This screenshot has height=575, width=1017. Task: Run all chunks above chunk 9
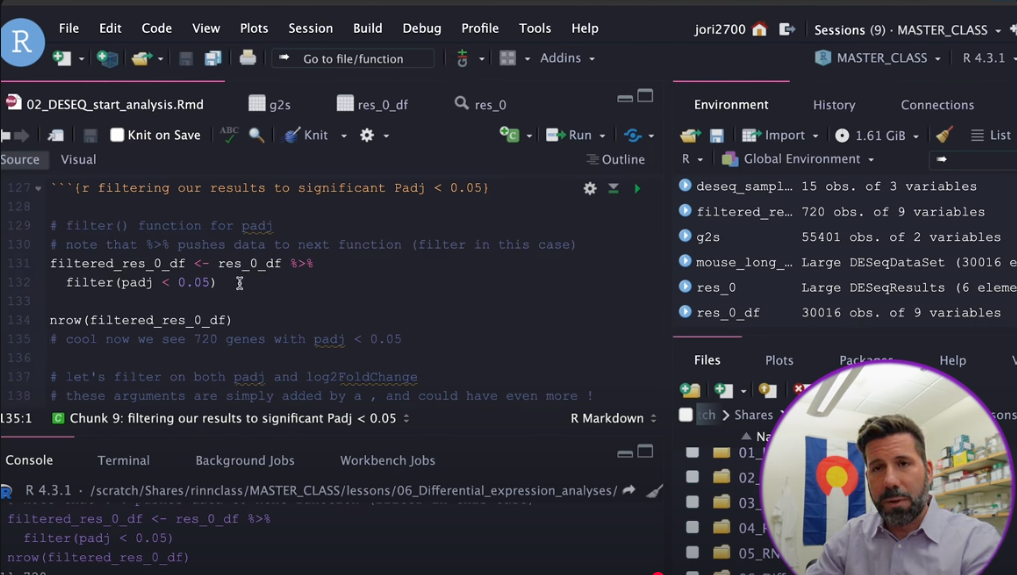click(x=614, y=188)
